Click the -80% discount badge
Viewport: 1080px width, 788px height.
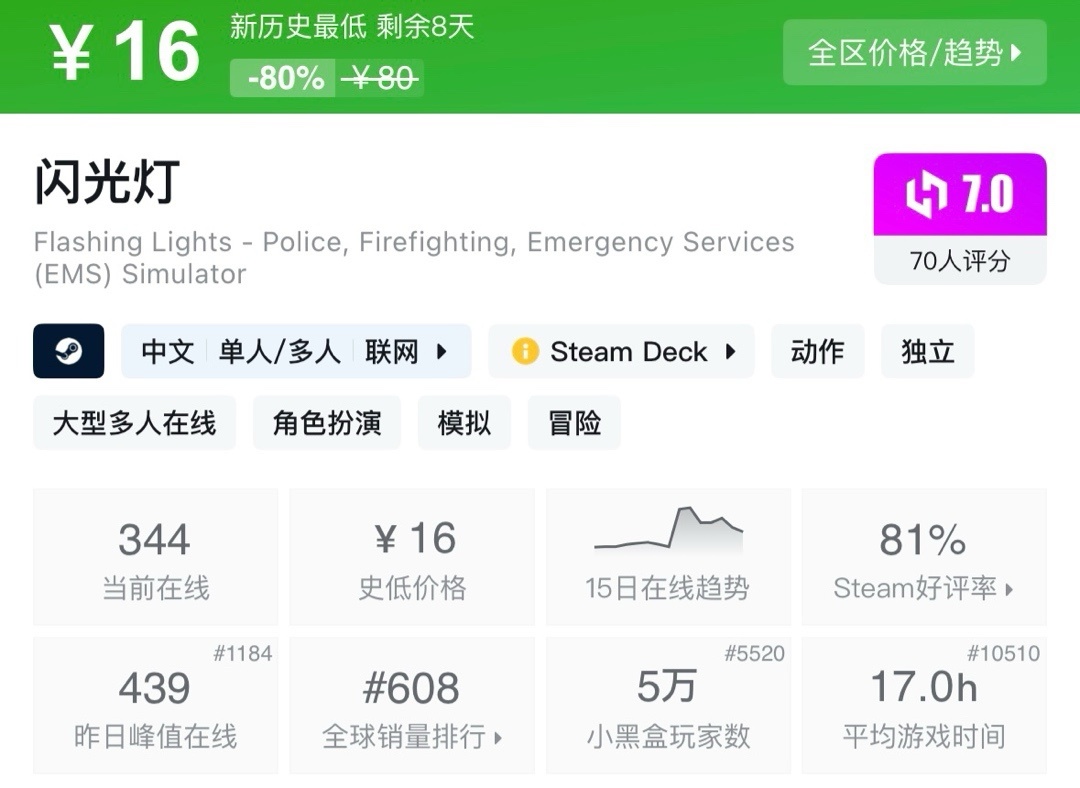click(283, 76)
